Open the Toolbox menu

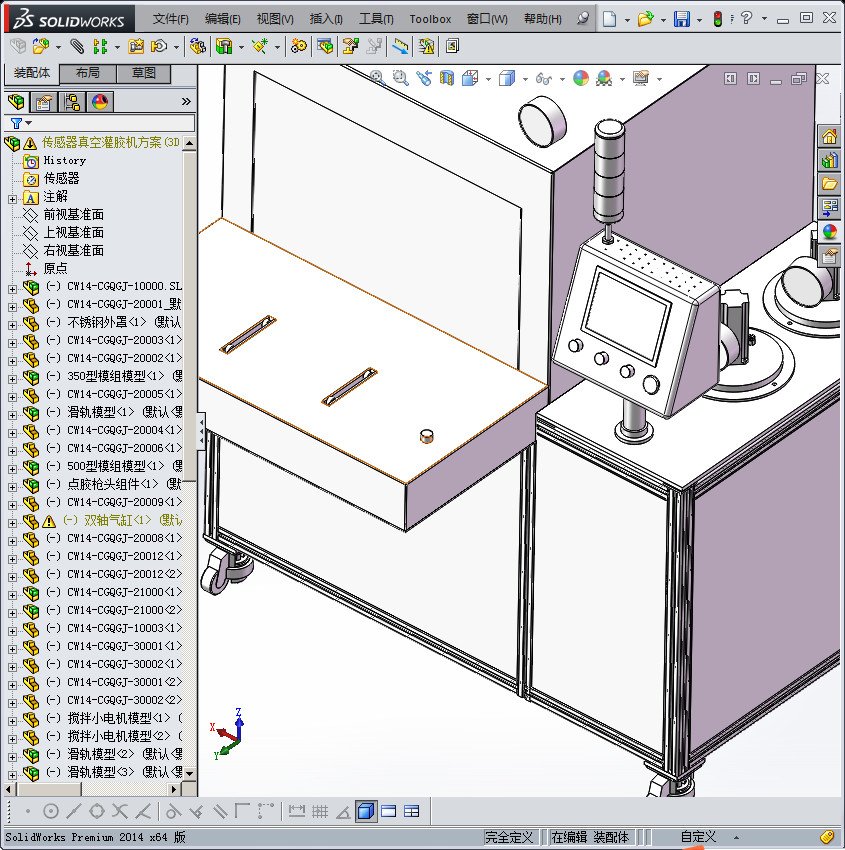coord(430,19)
